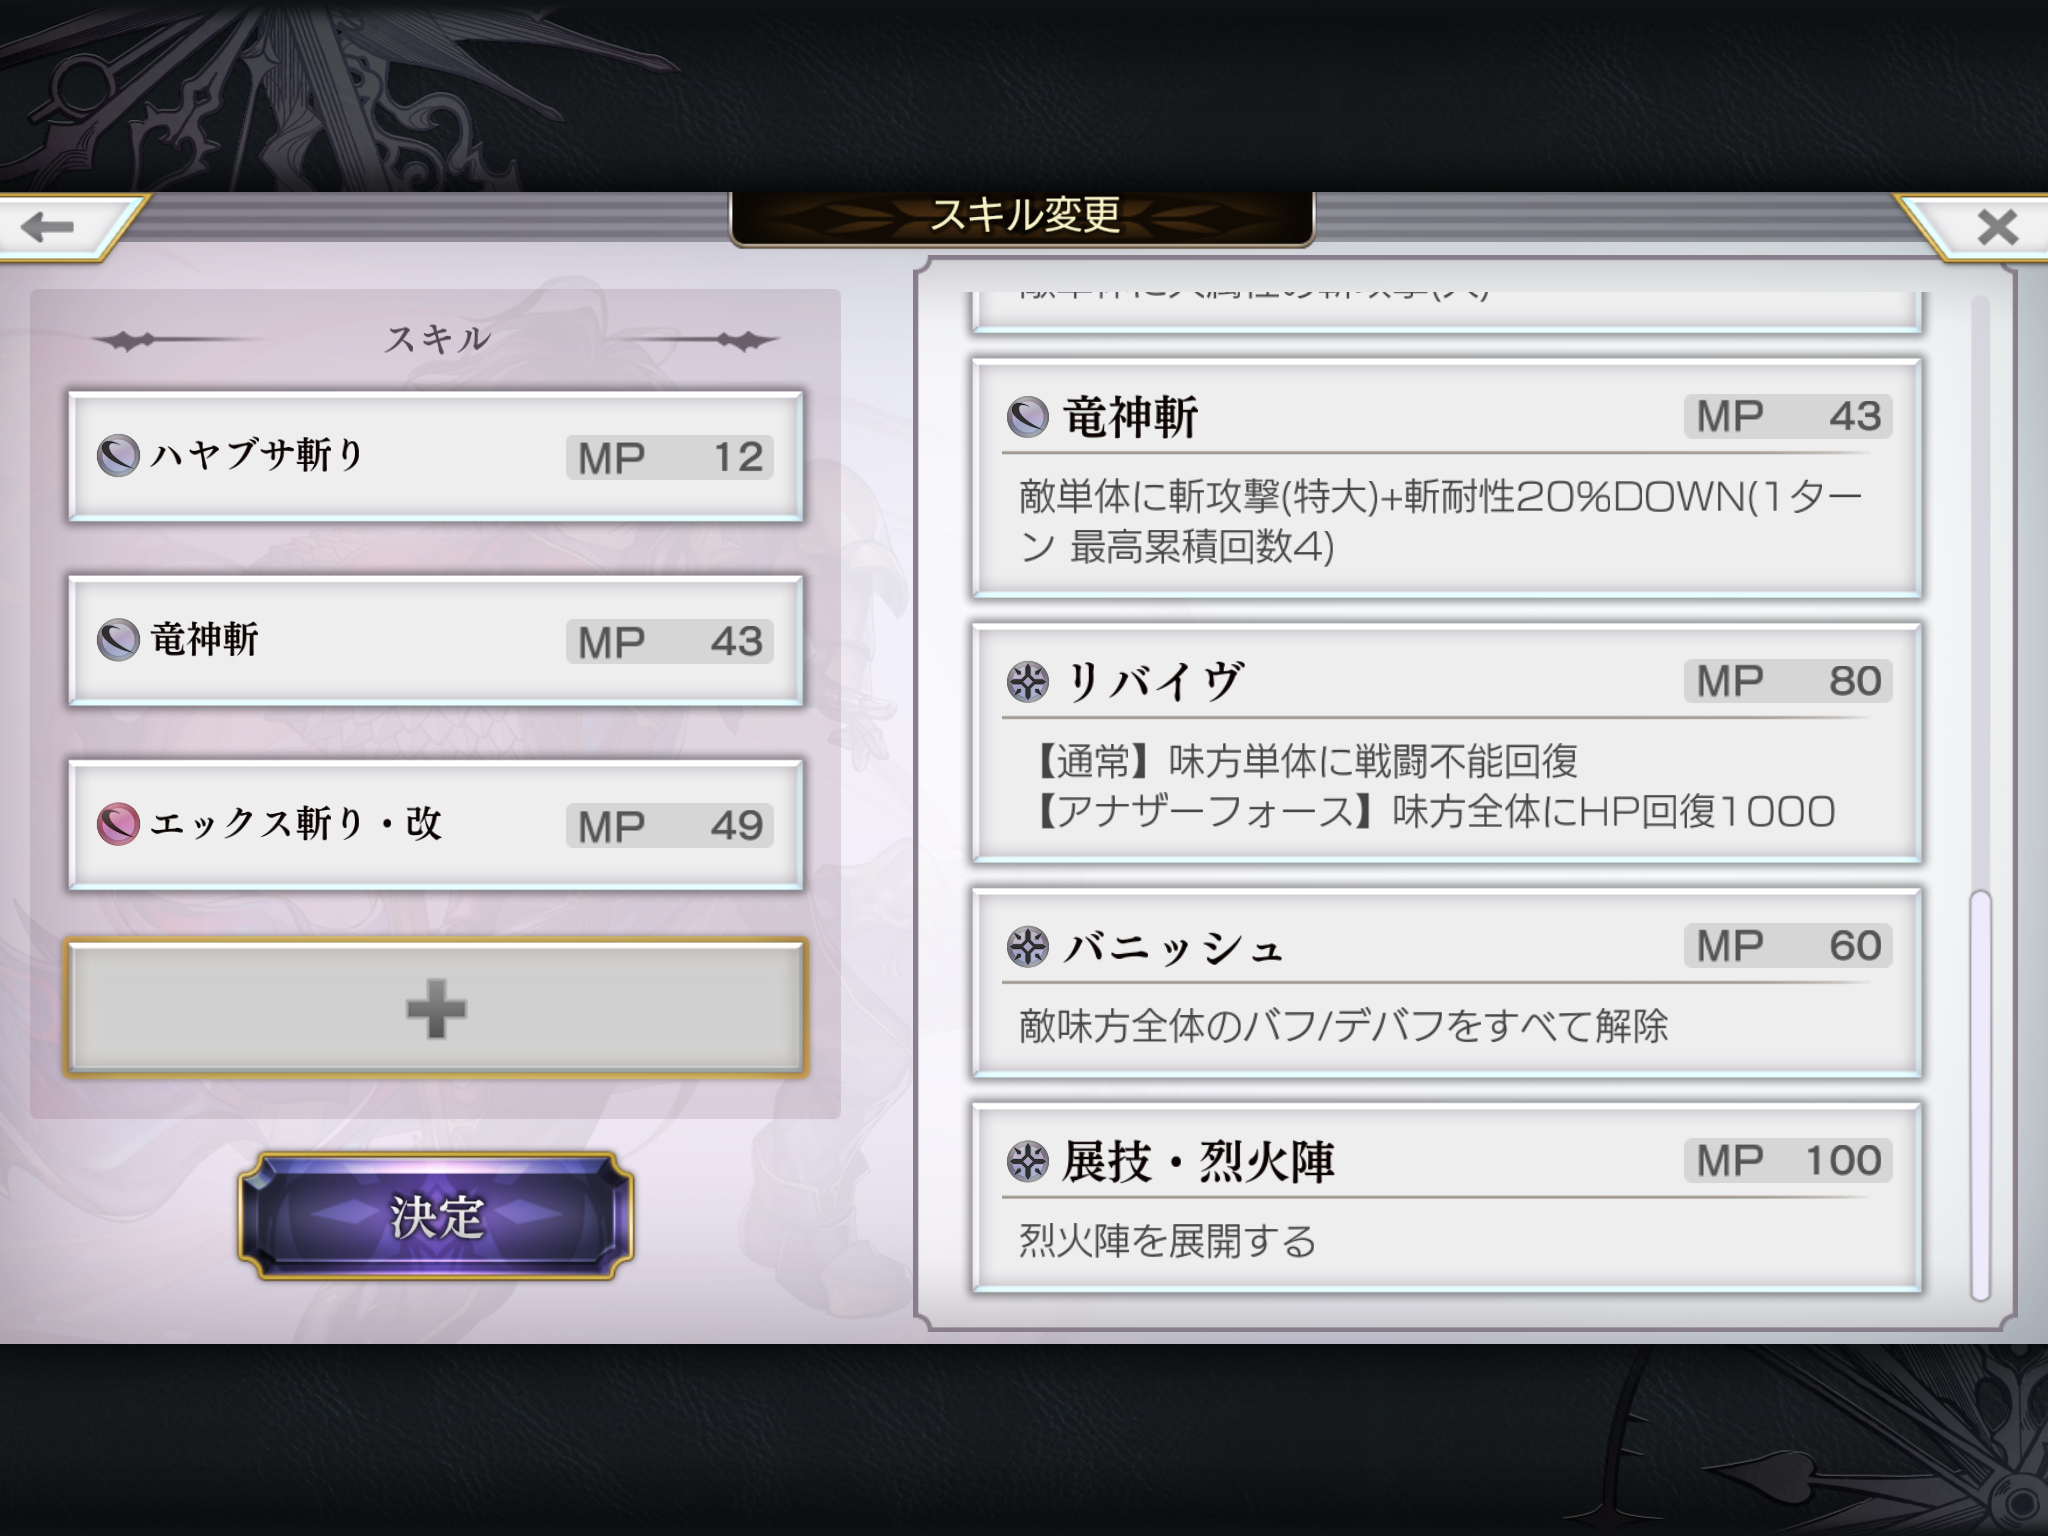This screenshot has height=1536, width=2048.
Task: Click the skill list scrollbar thumb
Action: [1980, 1096]
